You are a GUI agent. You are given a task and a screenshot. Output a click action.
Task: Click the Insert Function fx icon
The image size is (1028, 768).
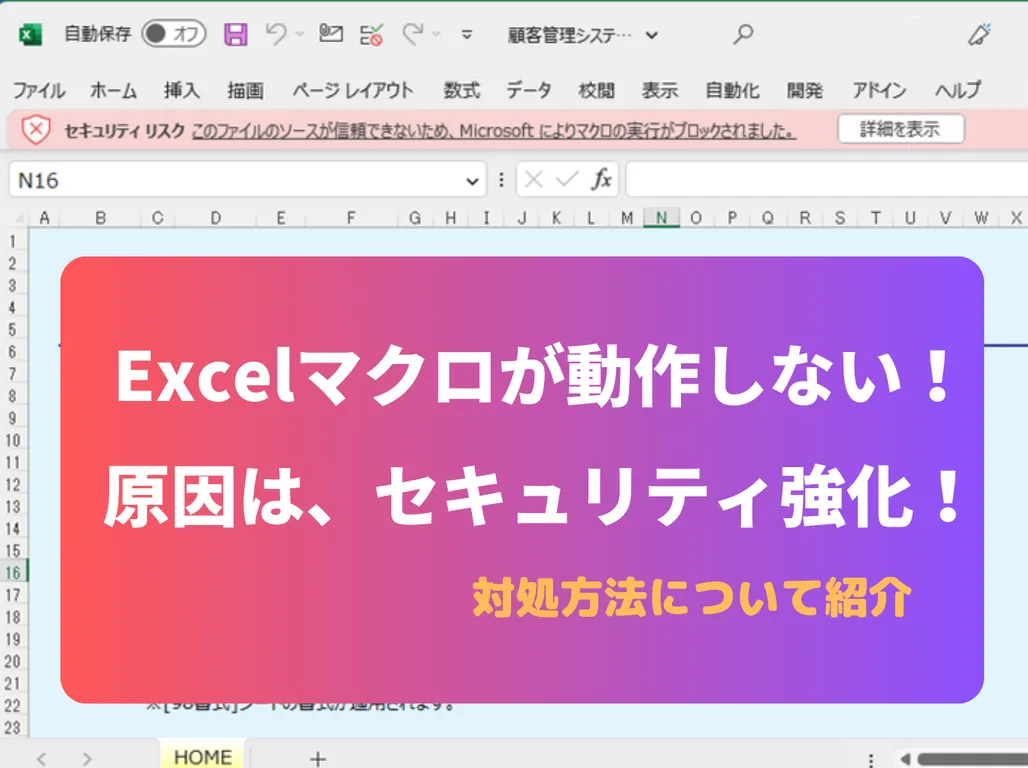pyautogui.click(x=602, y=179)
